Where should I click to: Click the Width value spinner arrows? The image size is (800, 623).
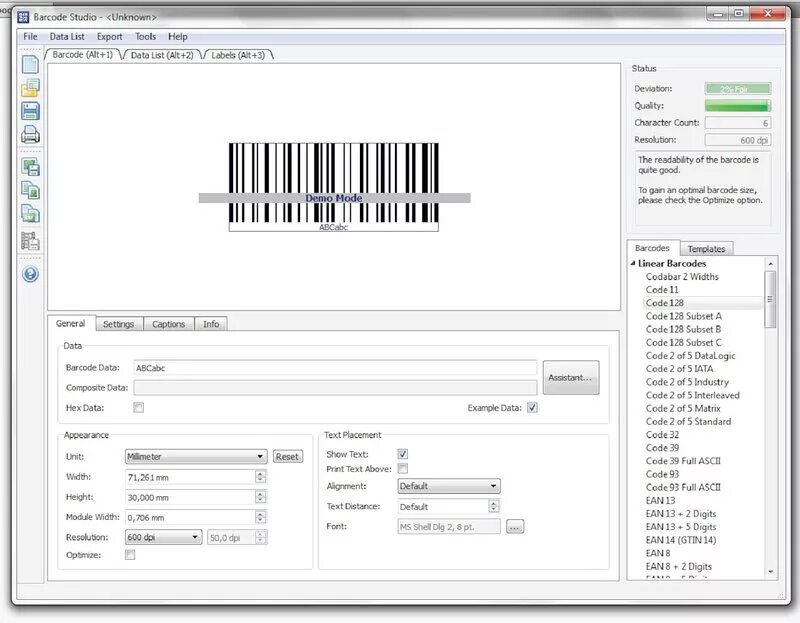point(261,477)
